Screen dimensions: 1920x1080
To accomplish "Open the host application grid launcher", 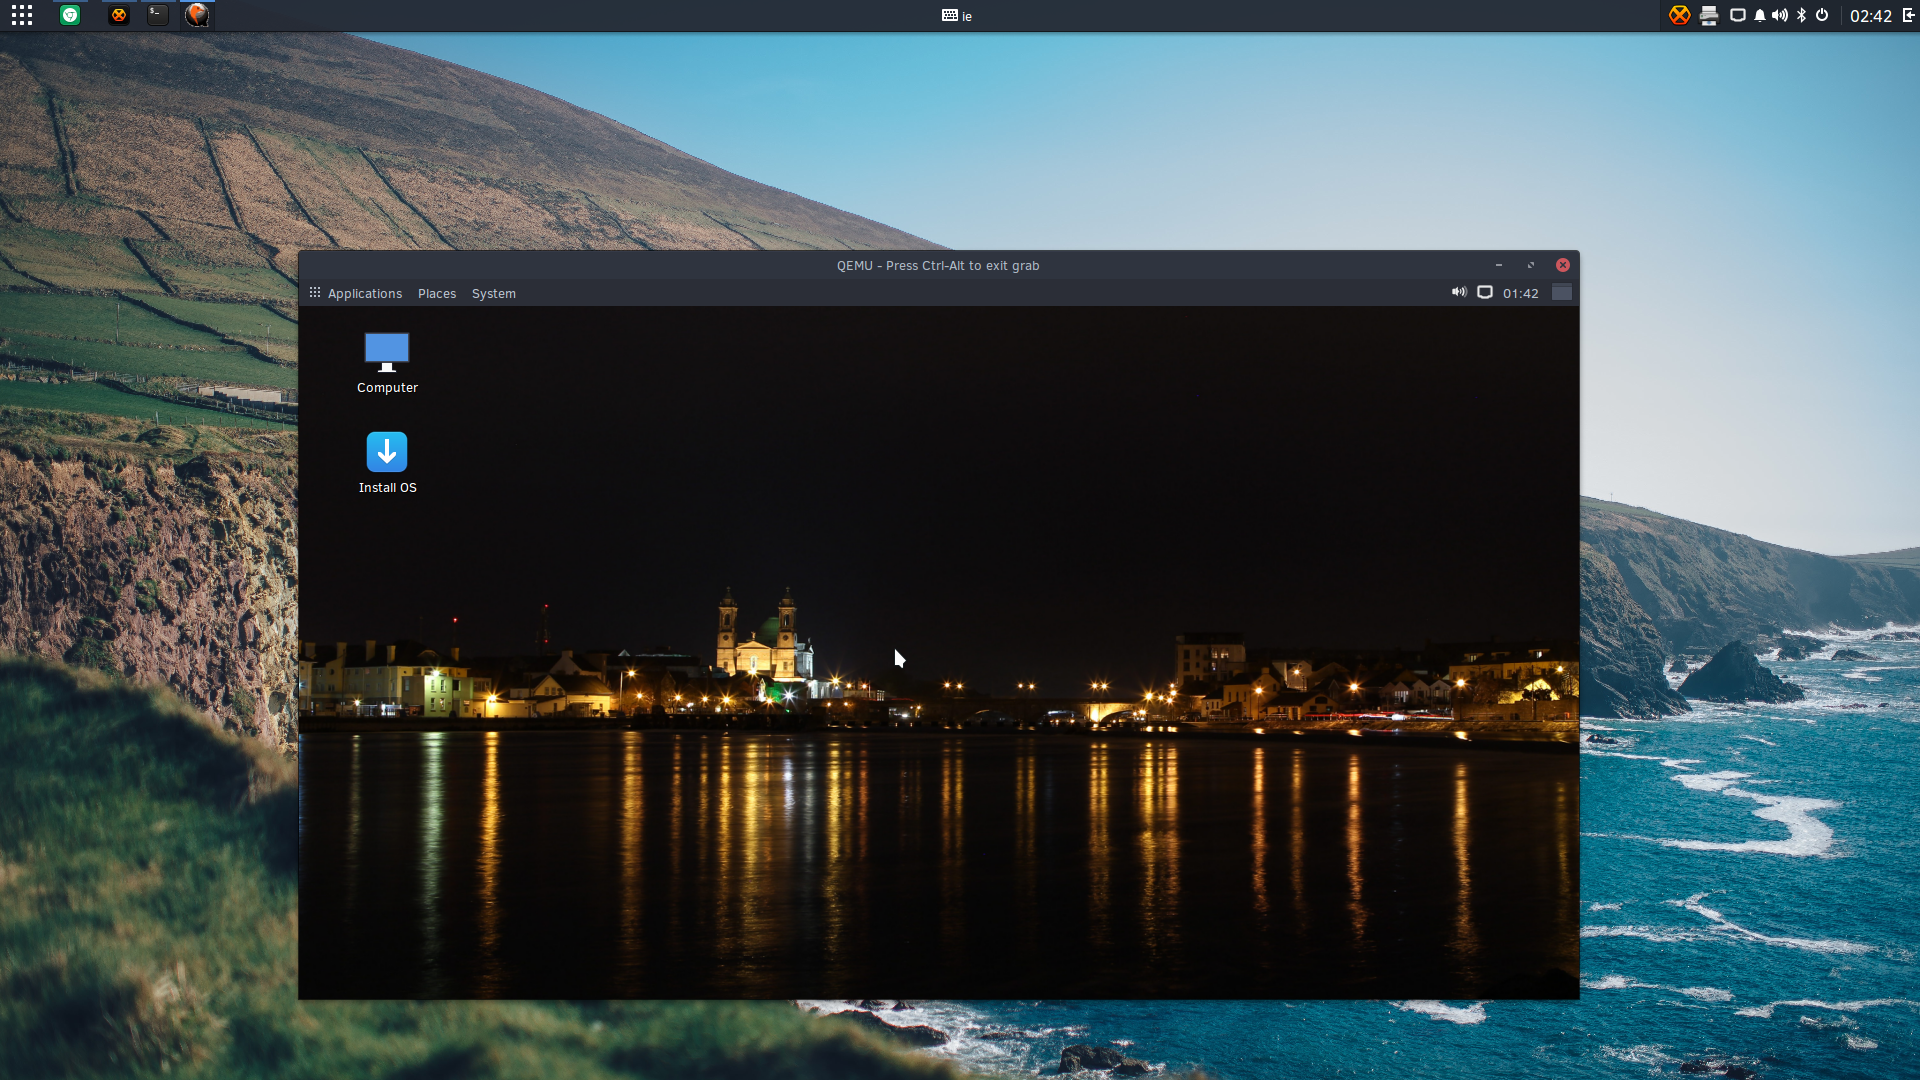I will [x=22, y=15].
